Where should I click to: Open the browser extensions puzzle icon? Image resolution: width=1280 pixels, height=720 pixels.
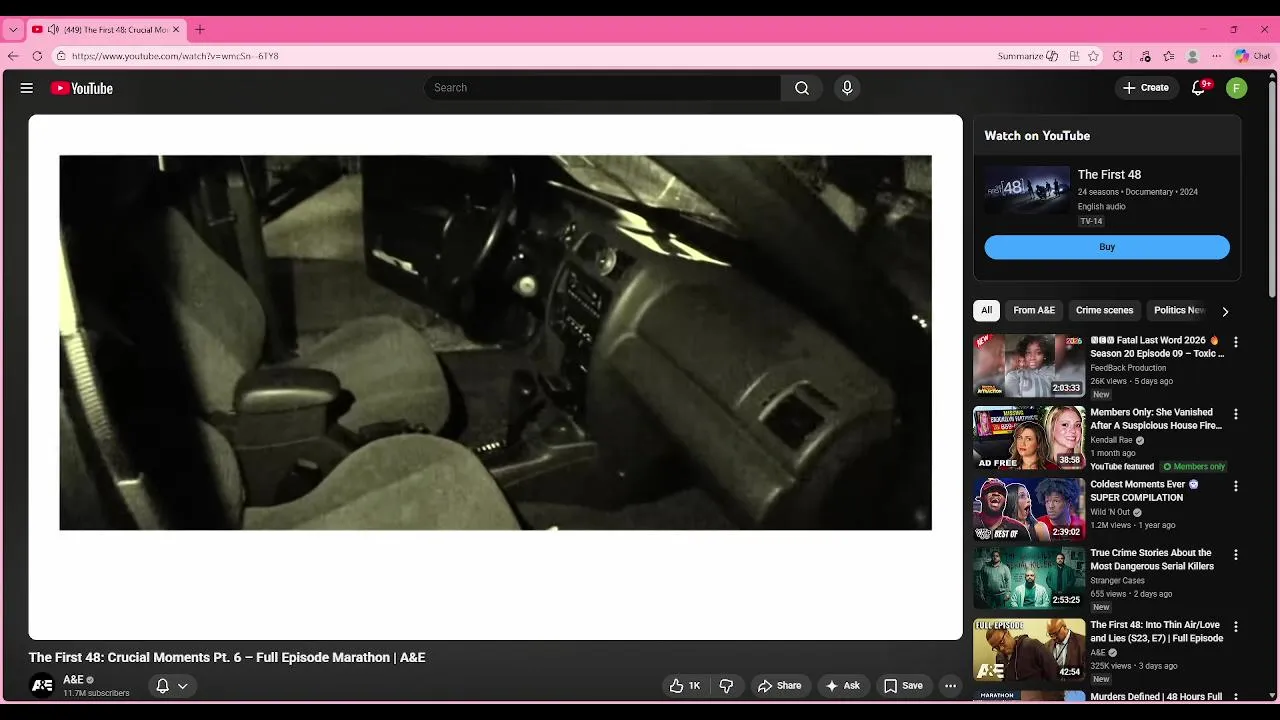pyautogui.click(x=1118, y=56)
